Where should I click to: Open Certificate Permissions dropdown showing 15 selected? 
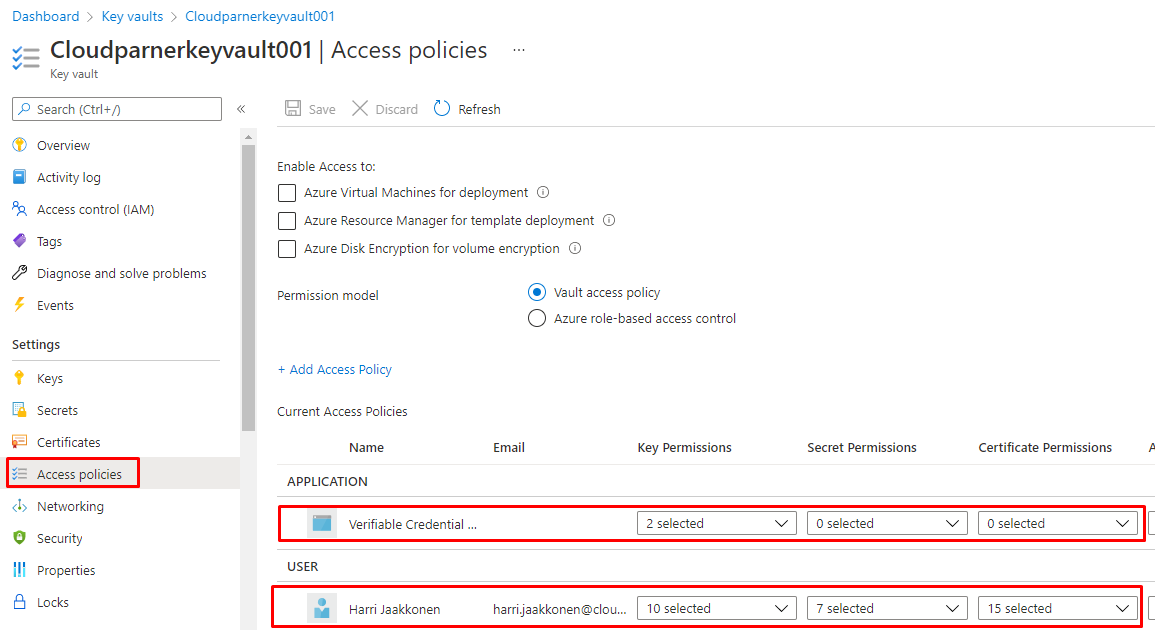click(1057, 608)
